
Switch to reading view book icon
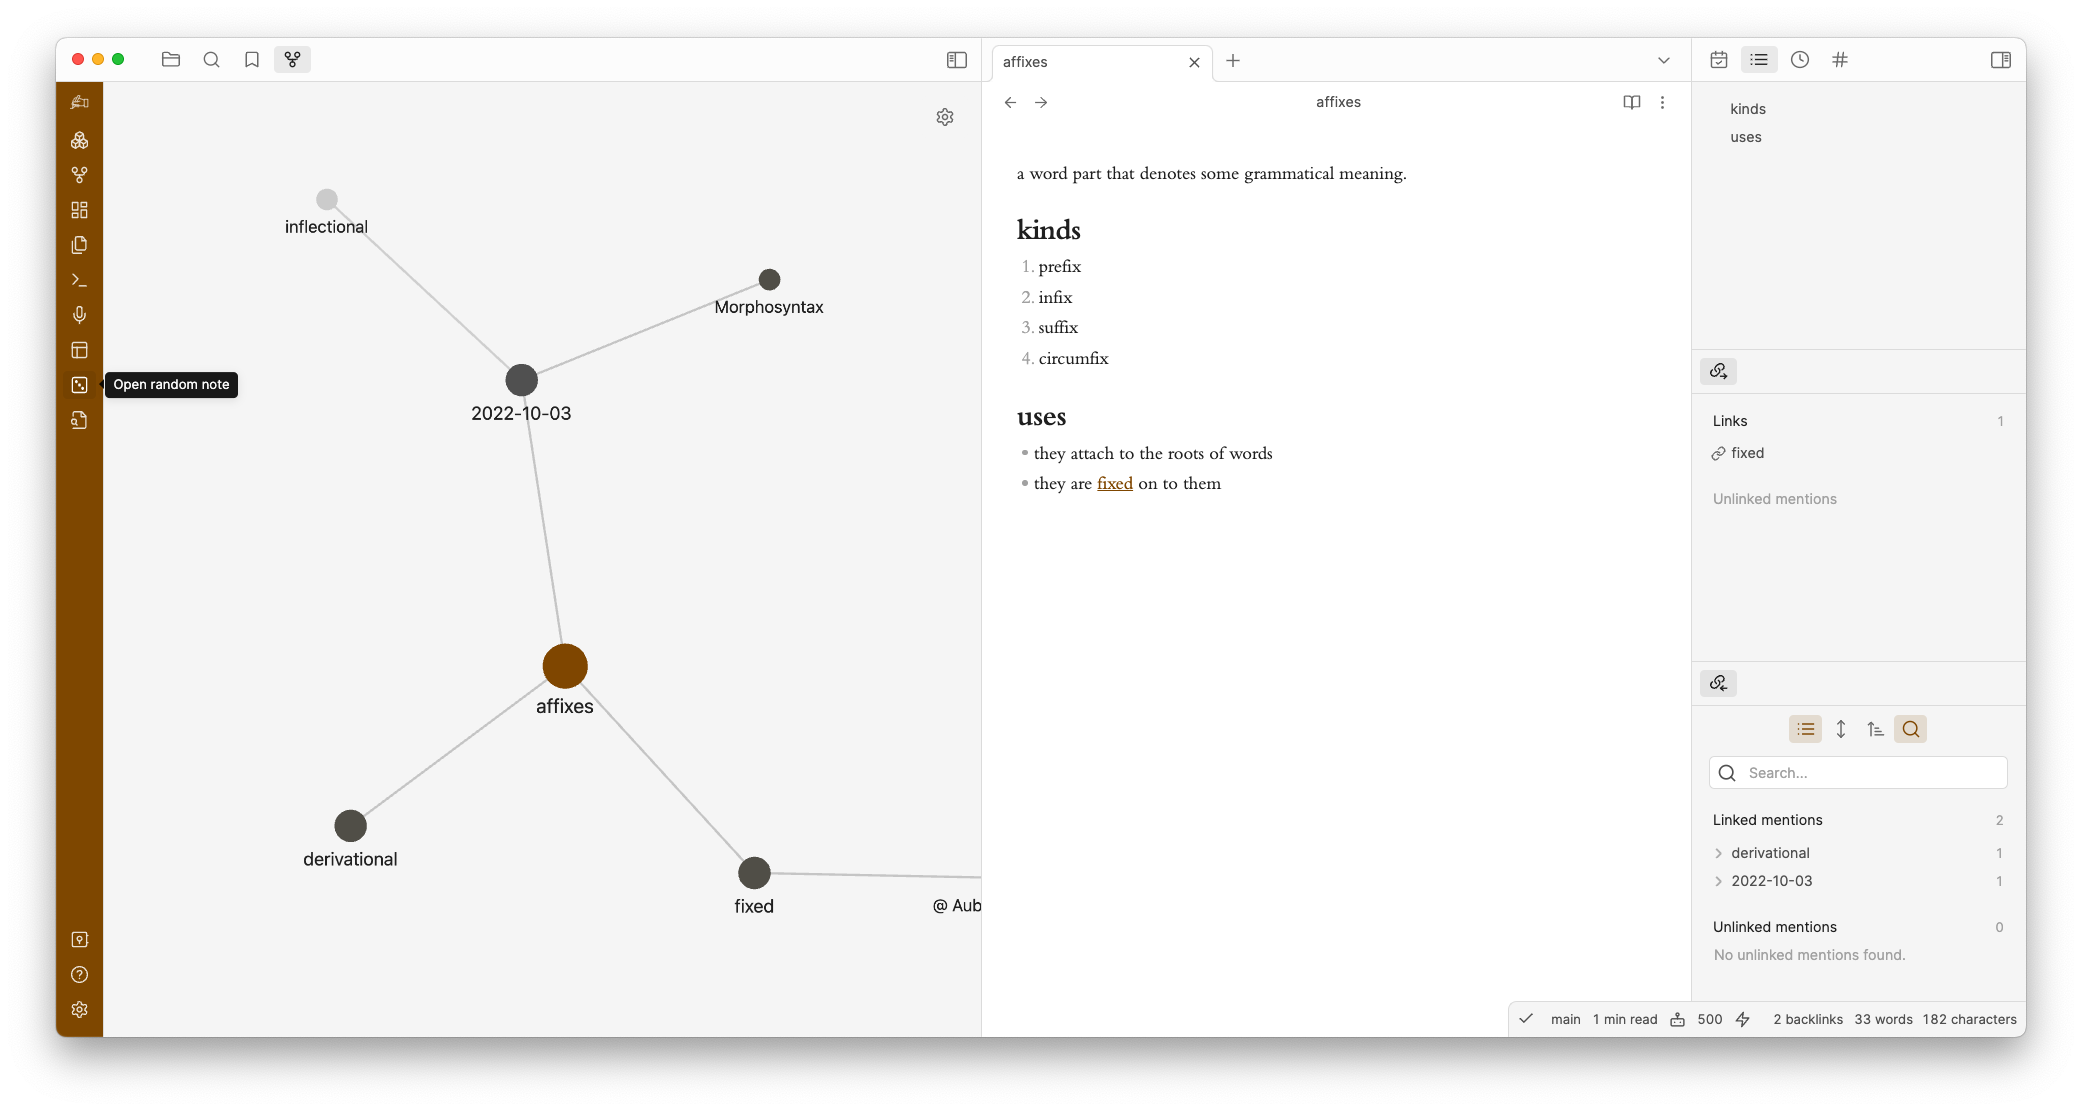pos(1632,102)
